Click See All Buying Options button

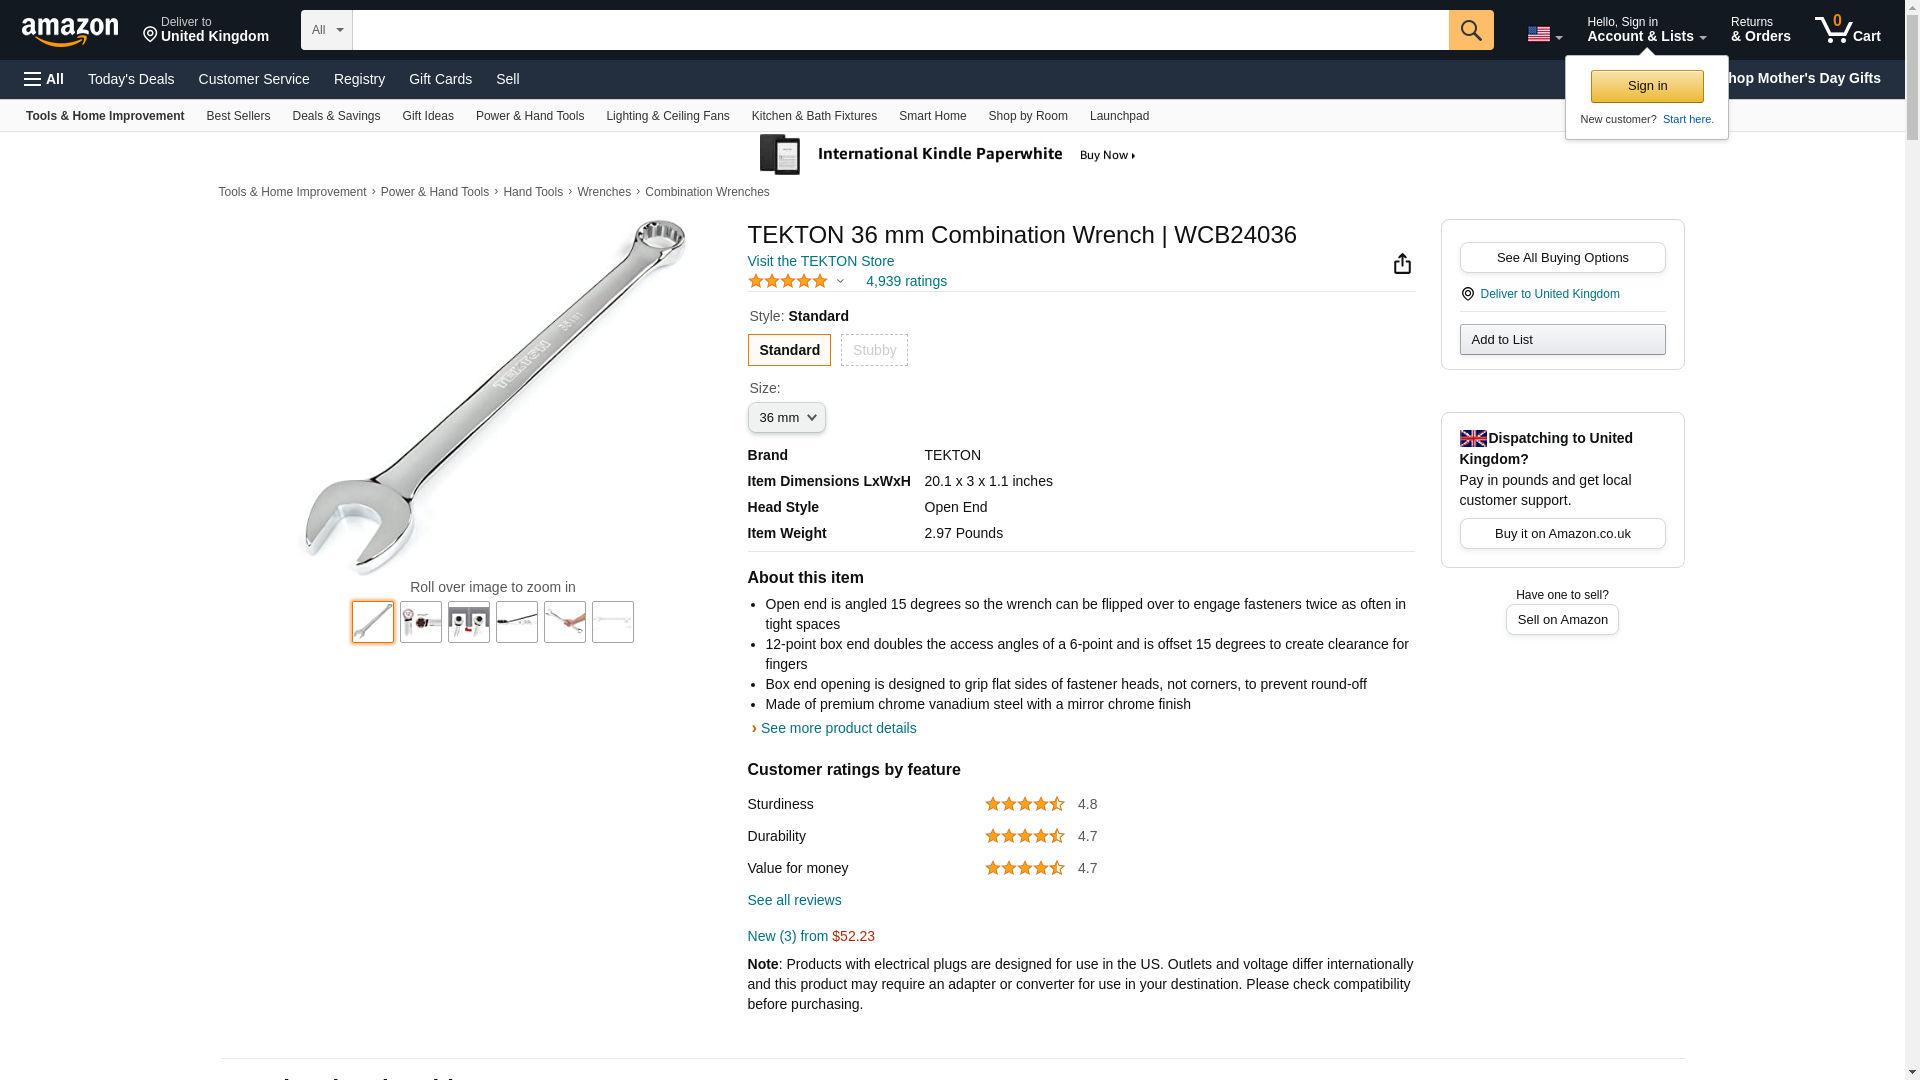[x=1562, y=258]
